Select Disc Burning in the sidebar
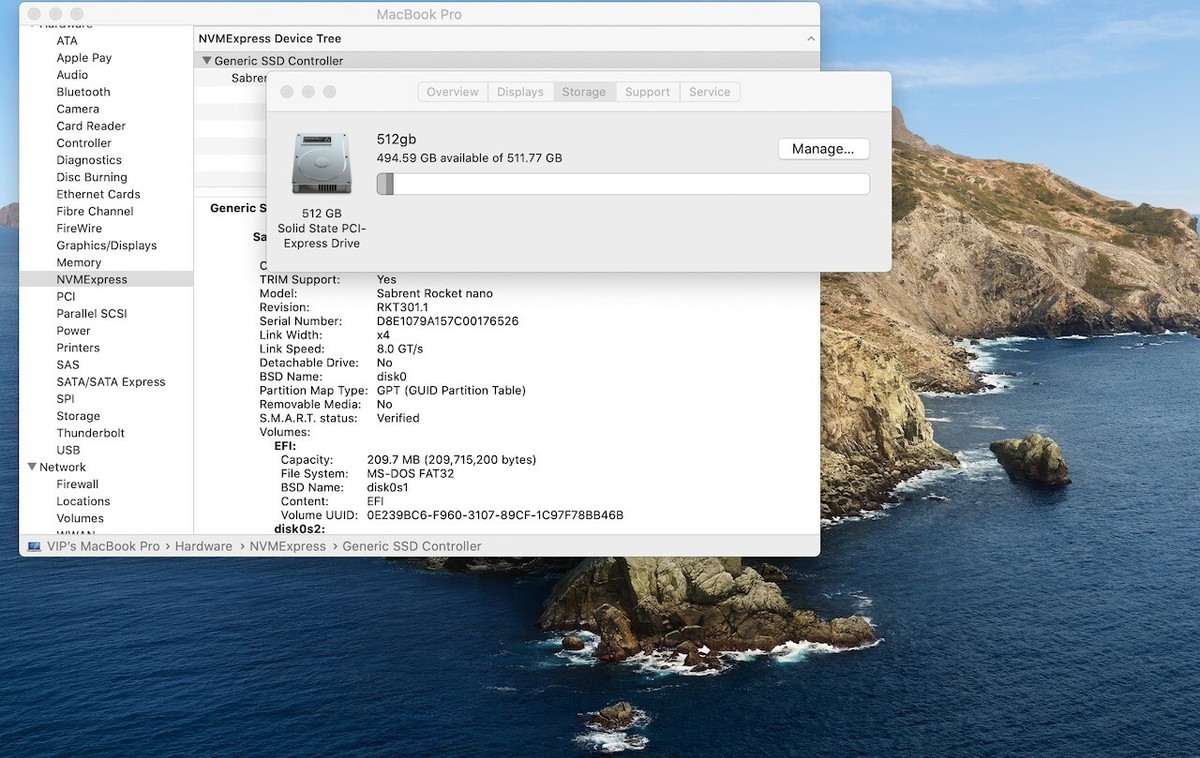The width and height of the screenshot is (1200, 758). coord(92,177)
